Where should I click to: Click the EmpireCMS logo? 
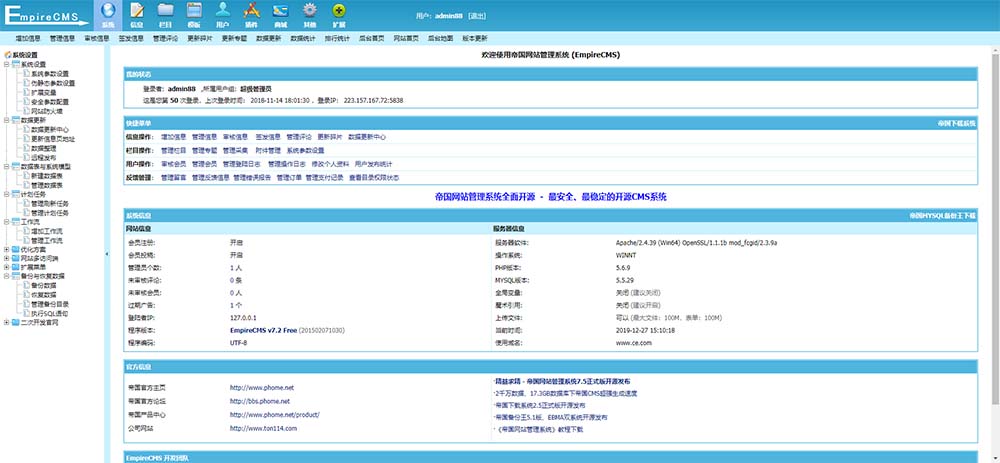point(46,15)
